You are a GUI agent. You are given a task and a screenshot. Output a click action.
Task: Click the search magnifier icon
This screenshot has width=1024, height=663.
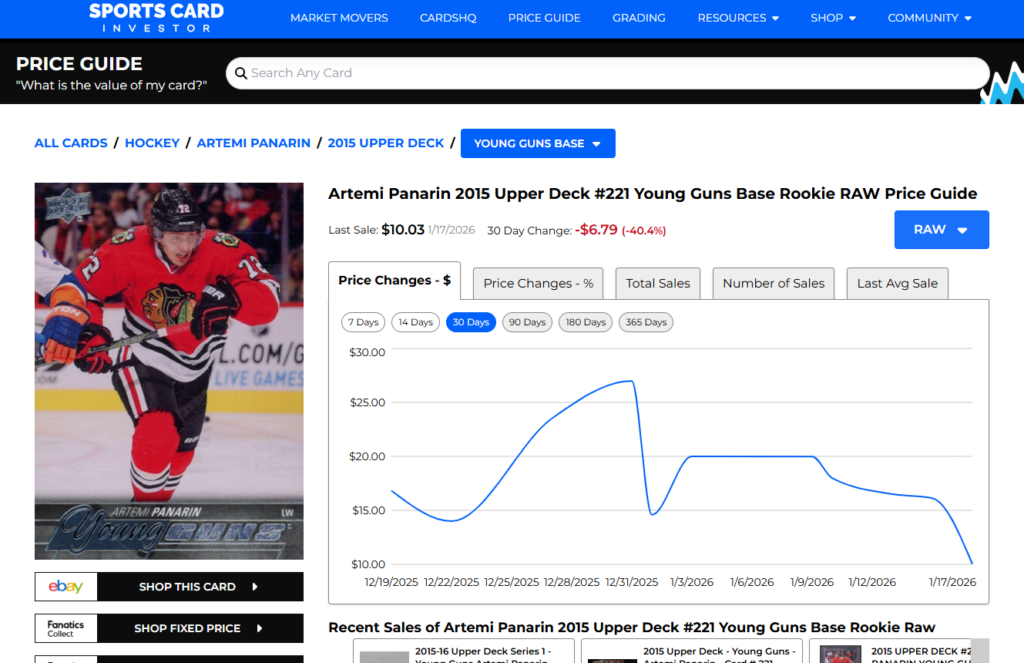tap(239, 73)
